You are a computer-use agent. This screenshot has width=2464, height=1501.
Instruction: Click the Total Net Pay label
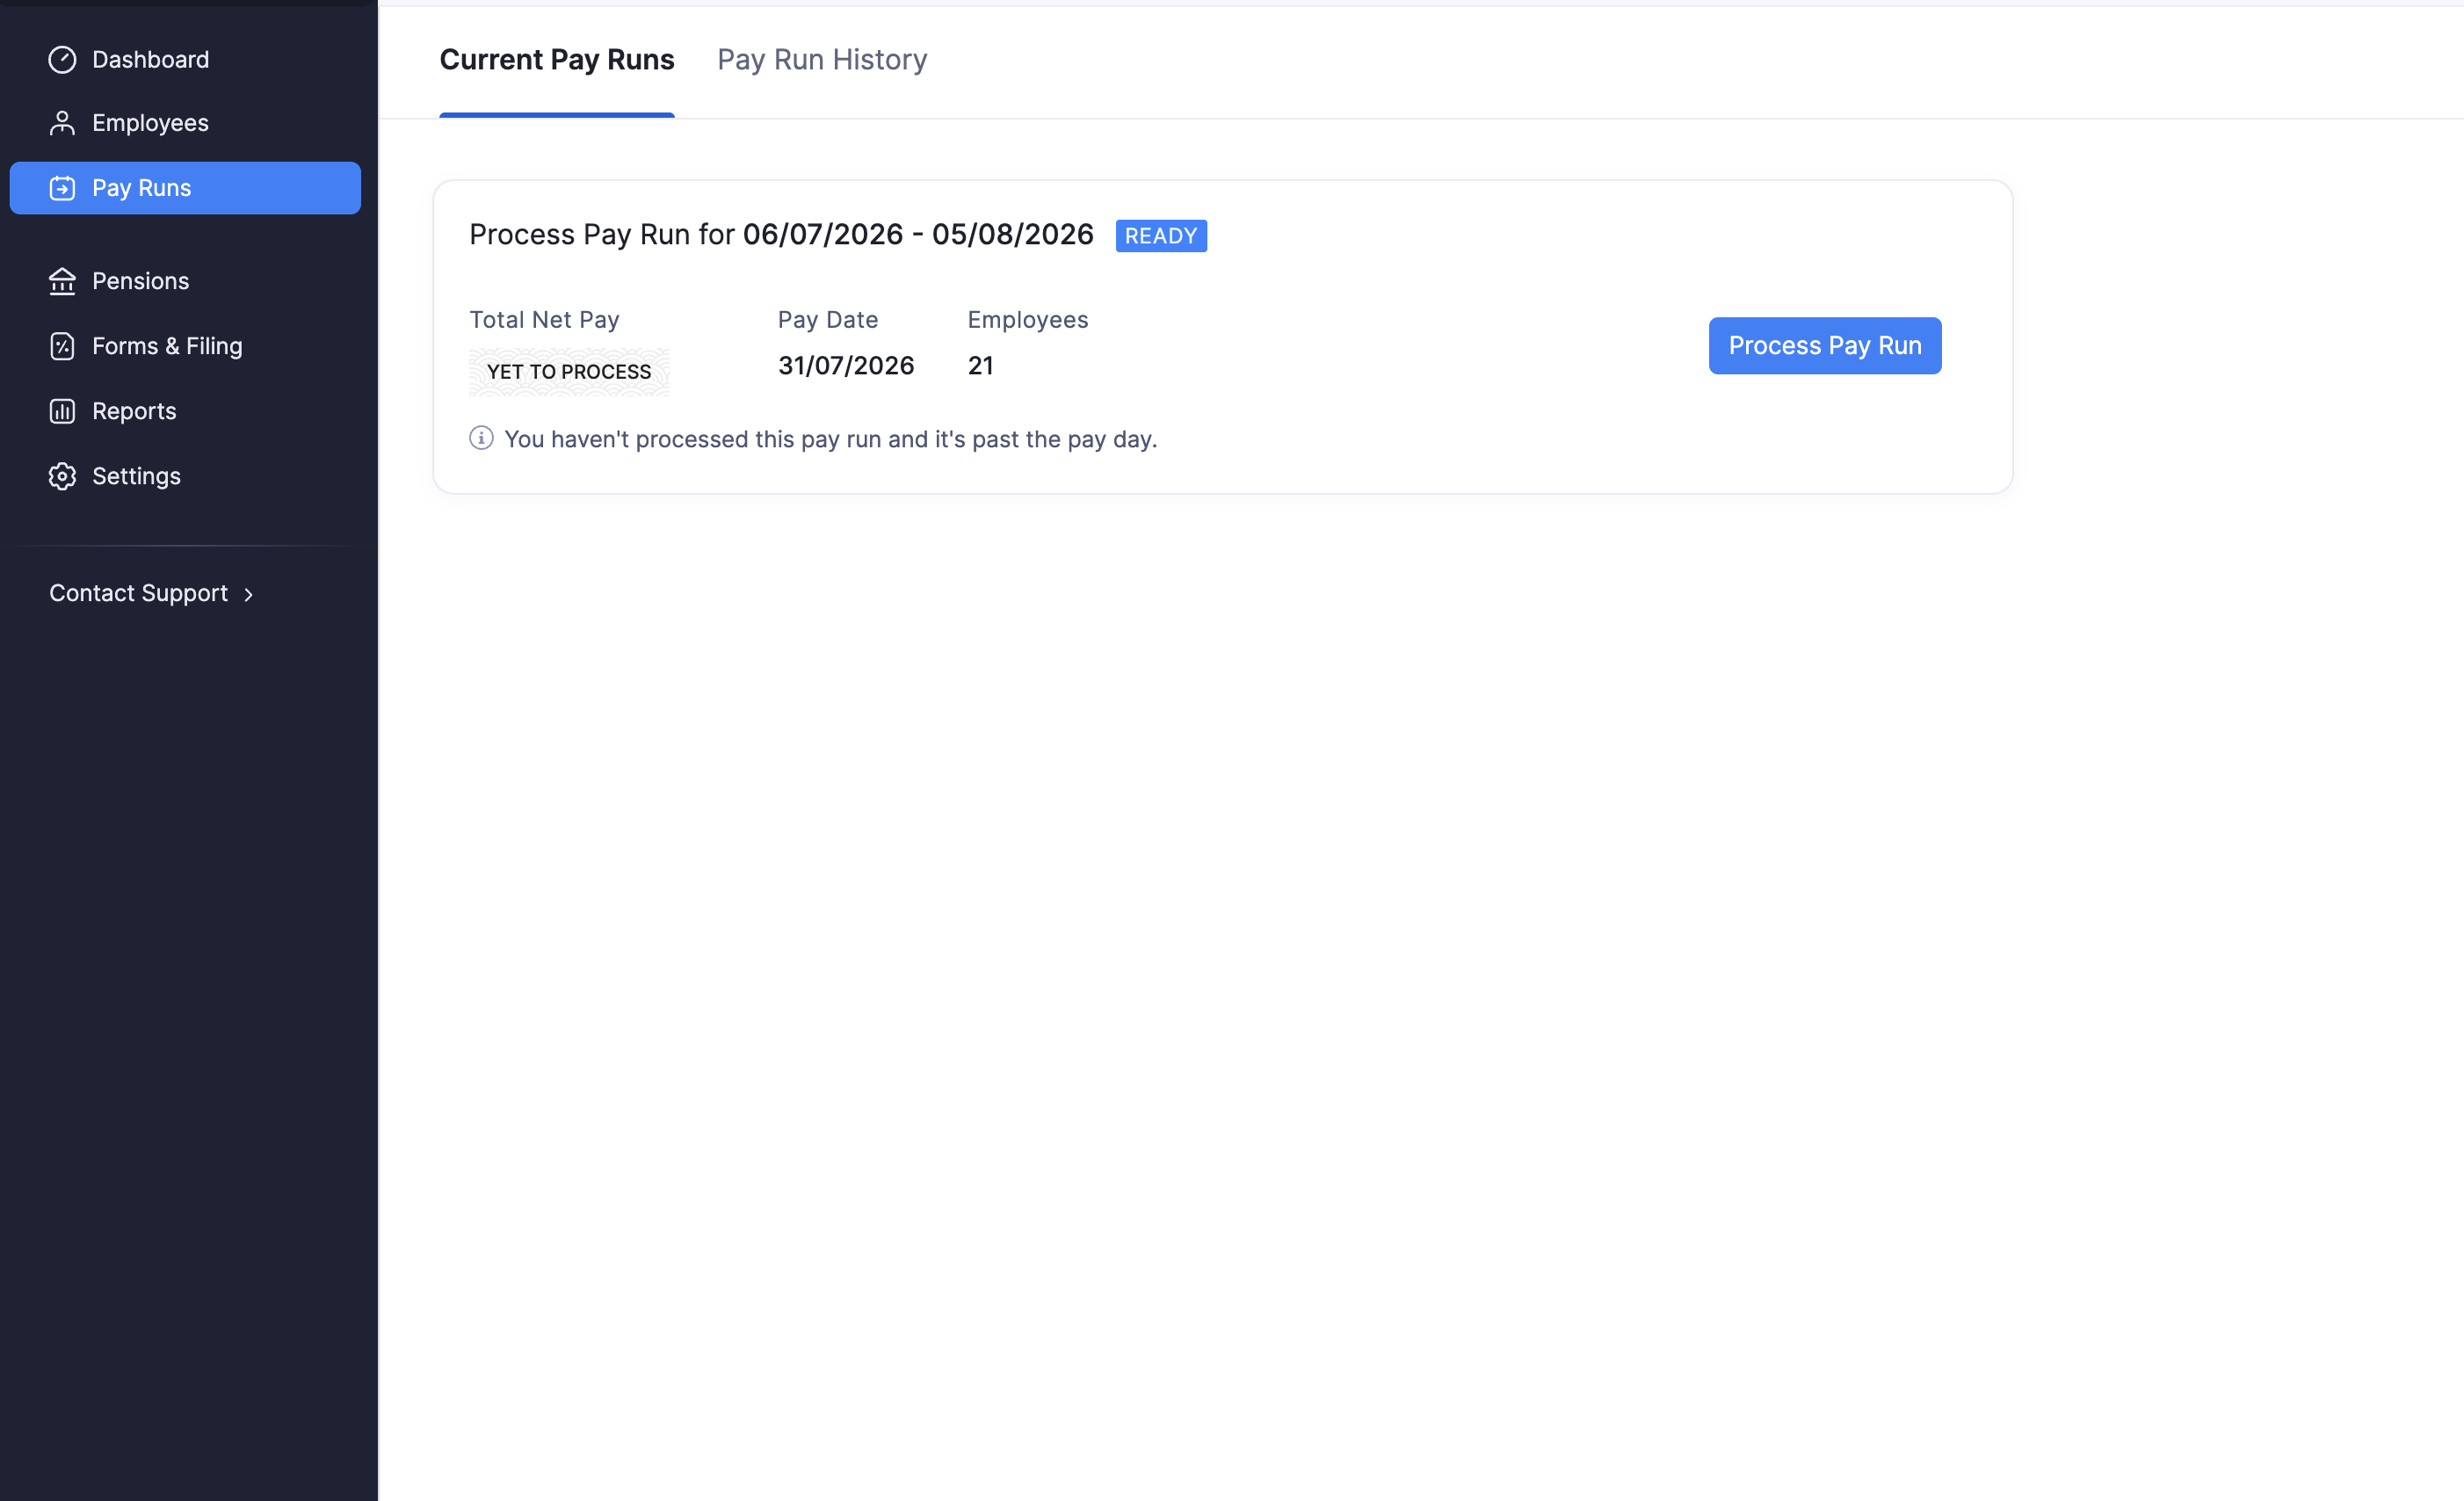[x=545, y=320]
